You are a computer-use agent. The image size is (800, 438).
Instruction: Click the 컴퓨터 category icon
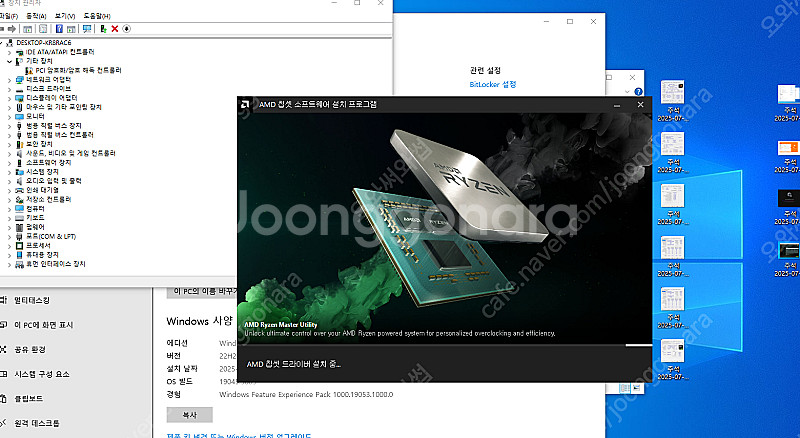coord(19,209)
